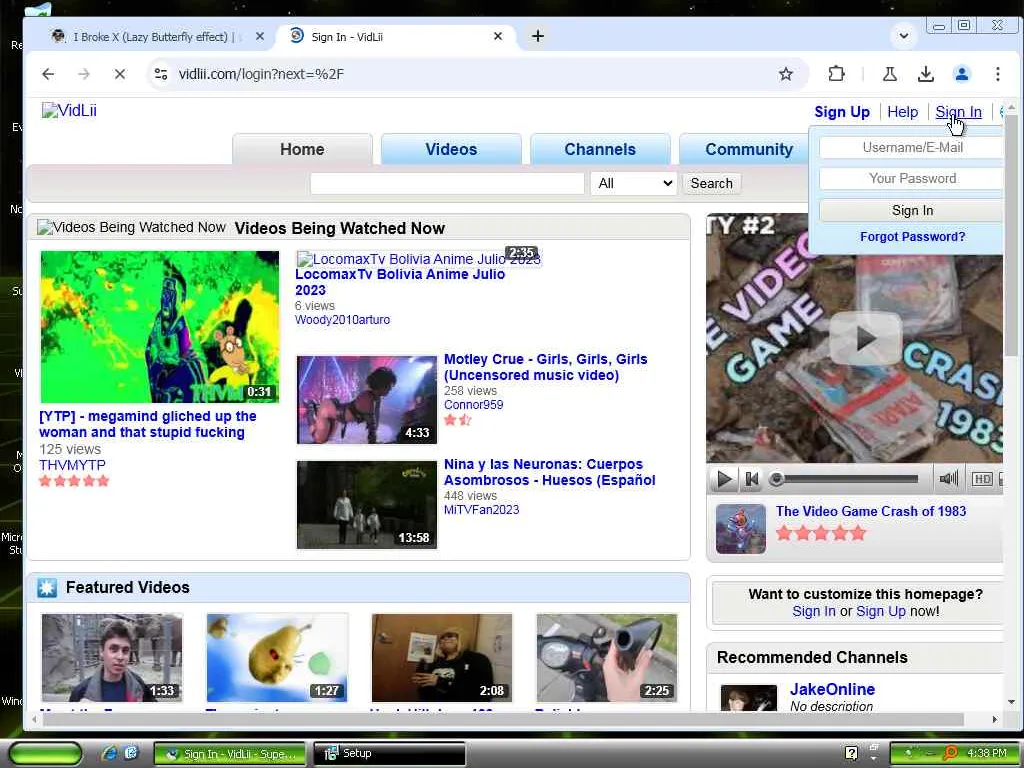
Task: Click the browser address bar URL
Action: pos(261,74)
